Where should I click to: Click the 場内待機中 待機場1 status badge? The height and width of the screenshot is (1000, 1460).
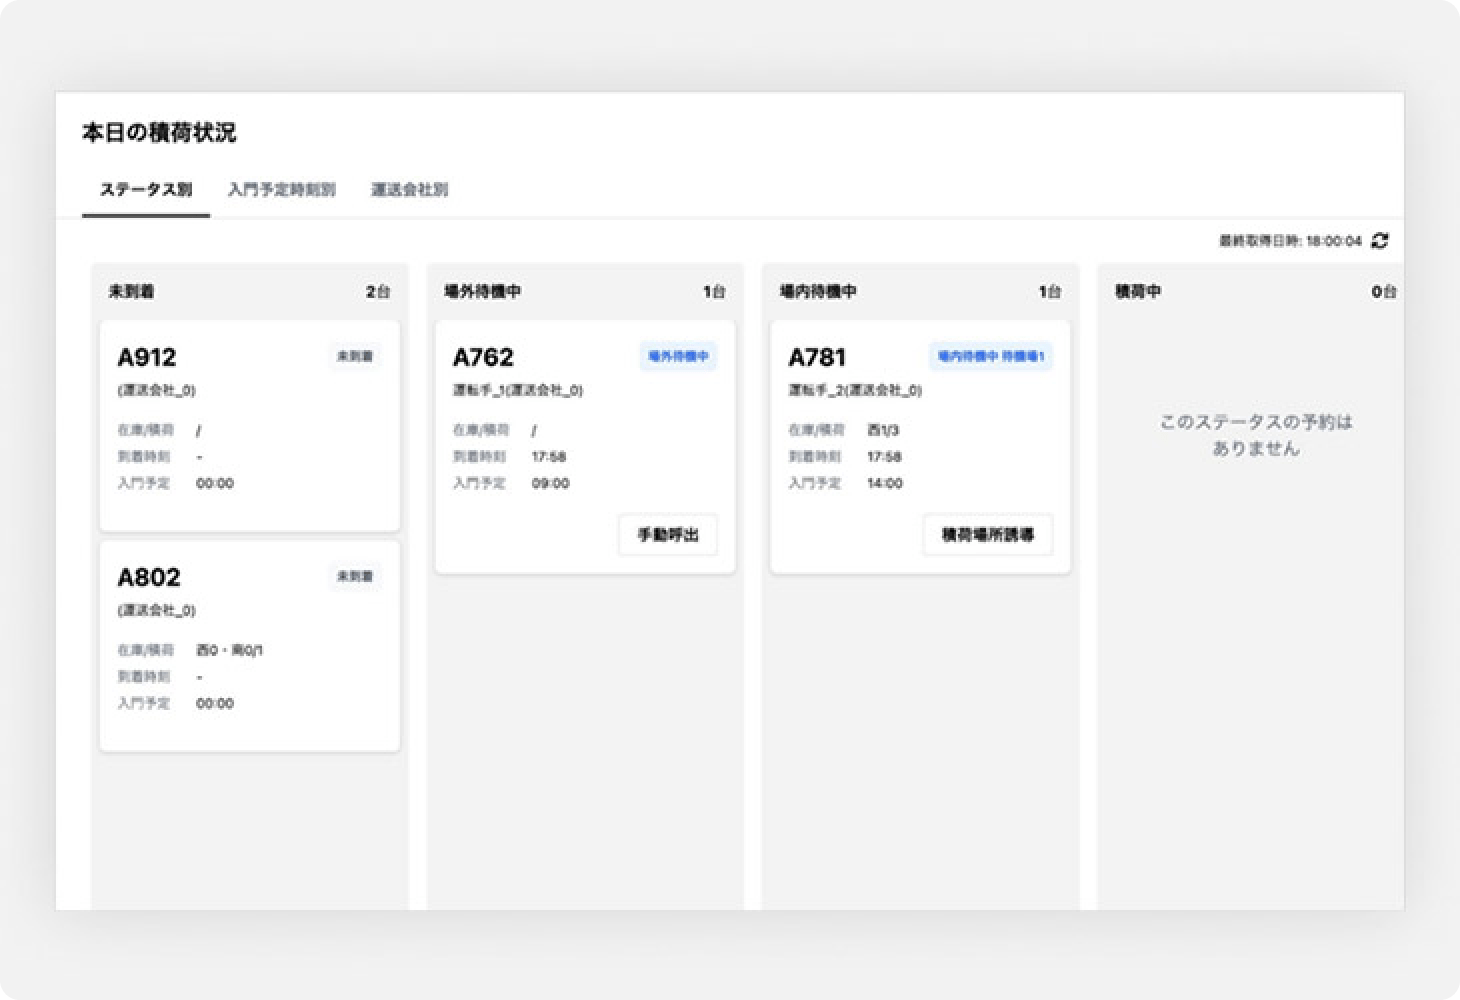[990, 356]
